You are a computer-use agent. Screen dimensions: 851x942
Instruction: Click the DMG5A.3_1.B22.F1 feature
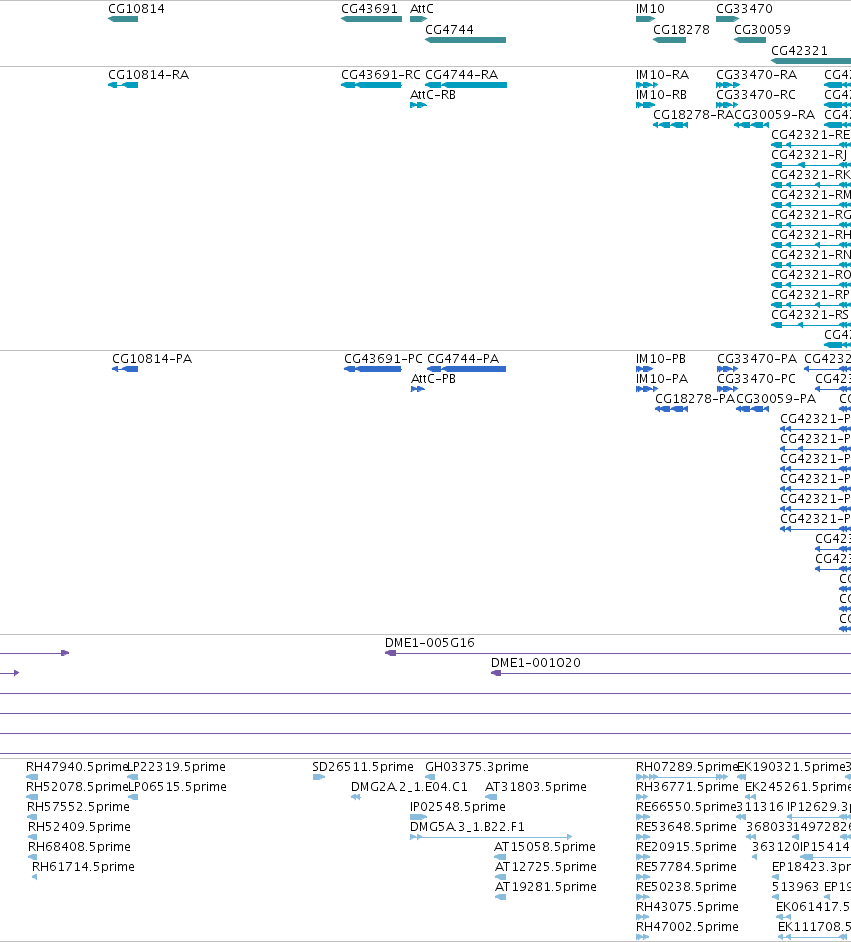point(467,827)
